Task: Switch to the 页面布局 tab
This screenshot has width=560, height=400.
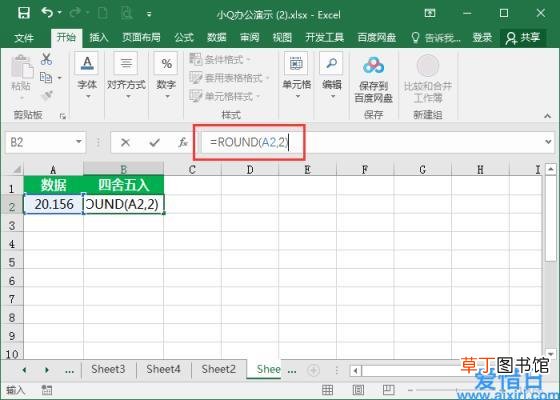Action: click(141, 38)
